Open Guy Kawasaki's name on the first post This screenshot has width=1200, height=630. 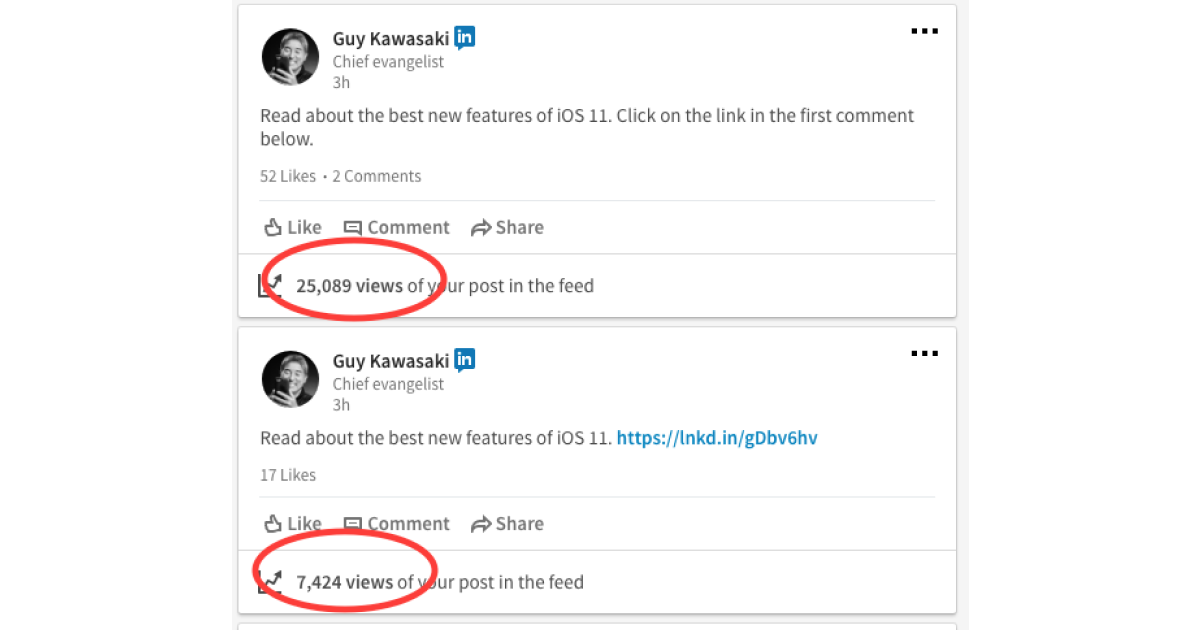(390, 39)
